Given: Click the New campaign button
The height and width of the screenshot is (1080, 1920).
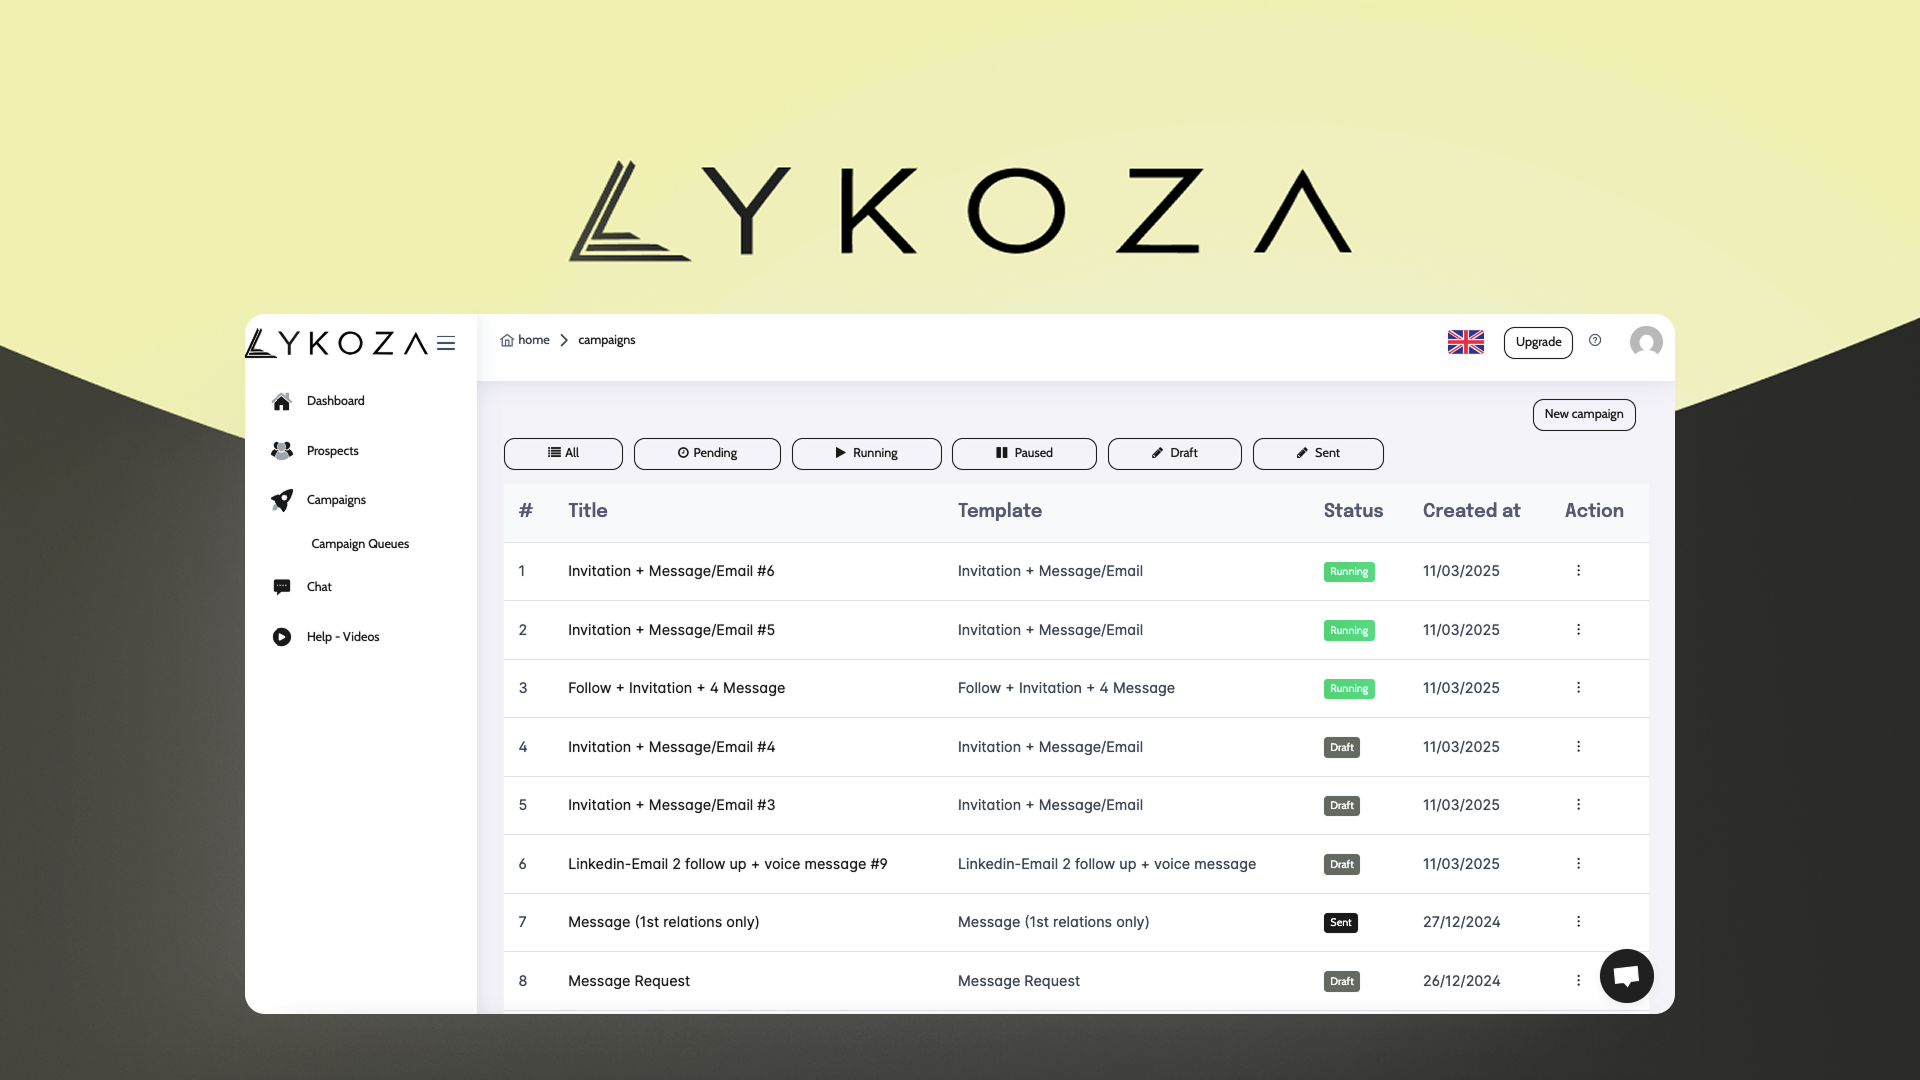Looking at the screenshot, I should (x=1583, y=414).
